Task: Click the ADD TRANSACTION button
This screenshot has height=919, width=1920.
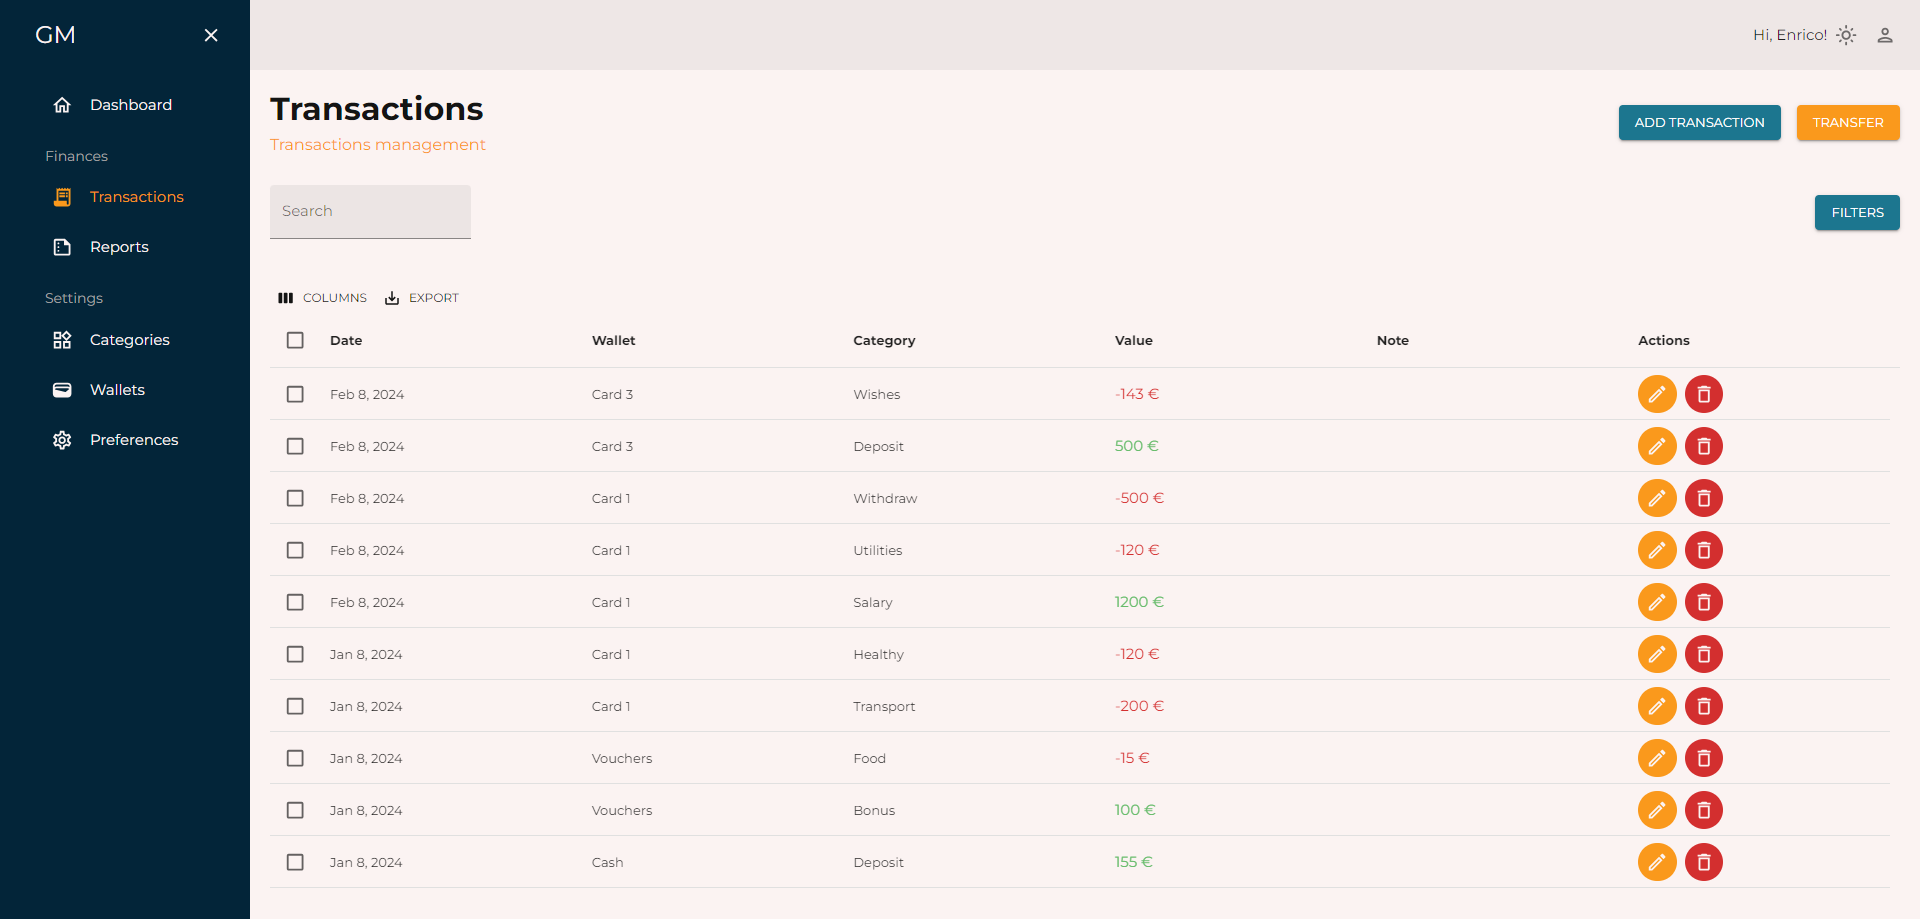Action: (x=1699, y=122)
